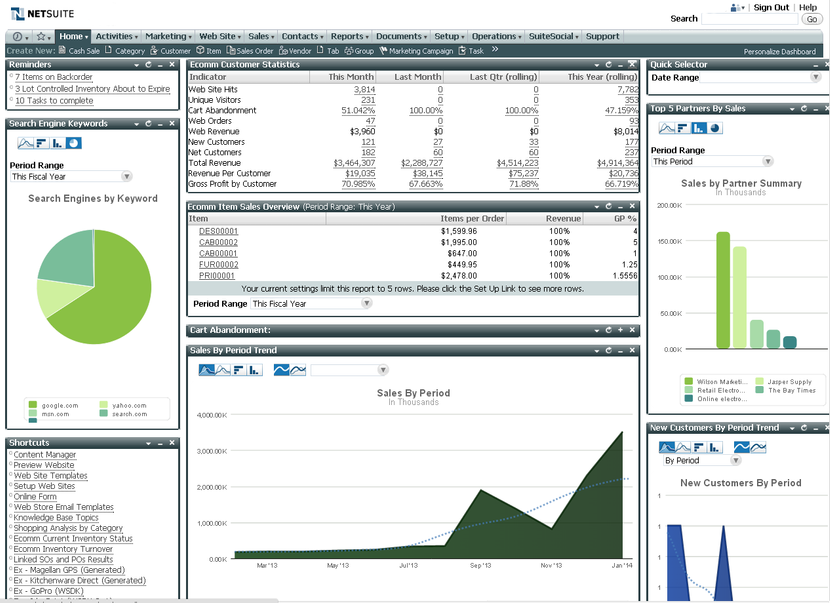Screen dimensions: 830x603
Task: Click the Search input field
Action: (735, 19)
